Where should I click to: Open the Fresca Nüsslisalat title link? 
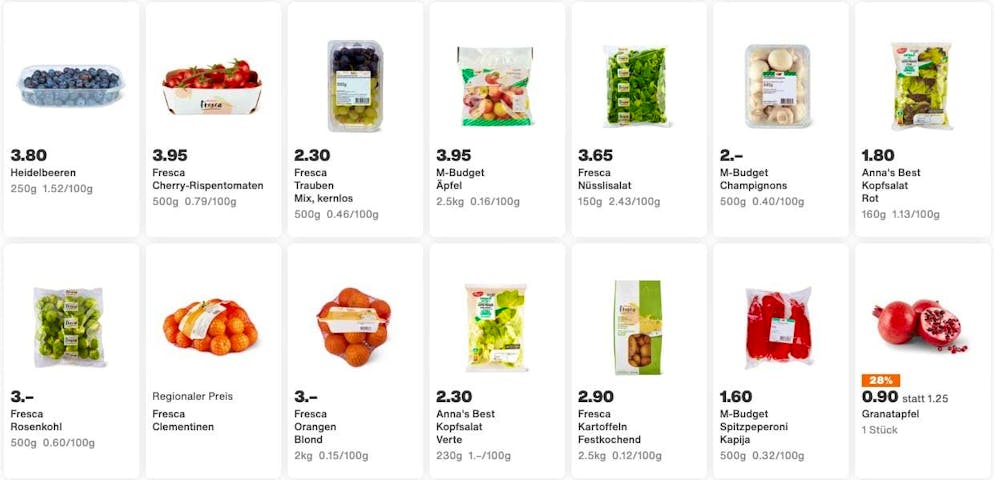click(x=604, y=179)
